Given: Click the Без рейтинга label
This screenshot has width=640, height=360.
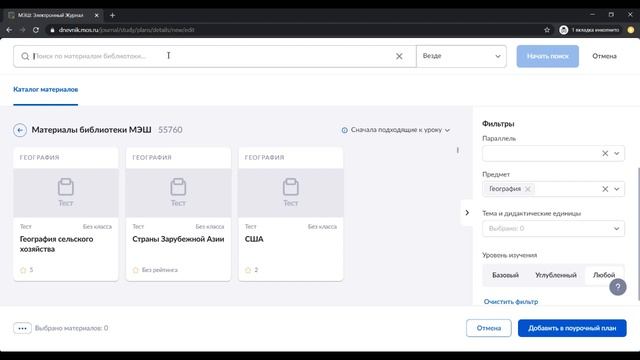Looking at the screenshot, I should 160,270.
